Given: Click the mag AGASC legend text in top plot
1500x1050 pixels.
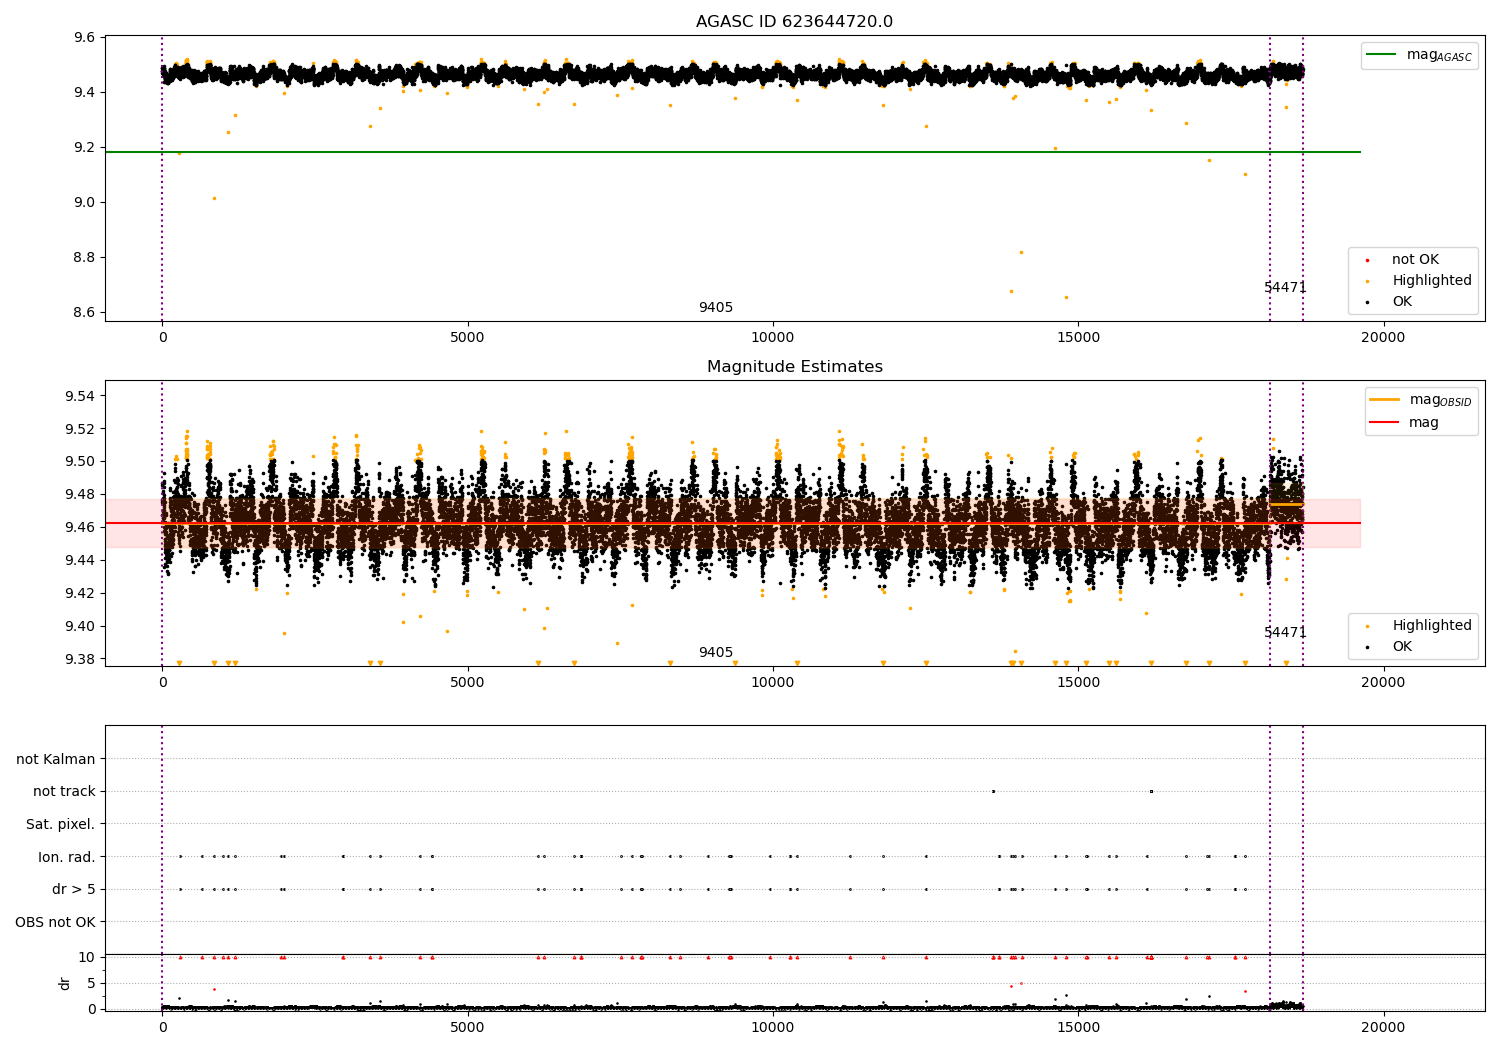Looking at the screenshot, I should [1439, 55].
